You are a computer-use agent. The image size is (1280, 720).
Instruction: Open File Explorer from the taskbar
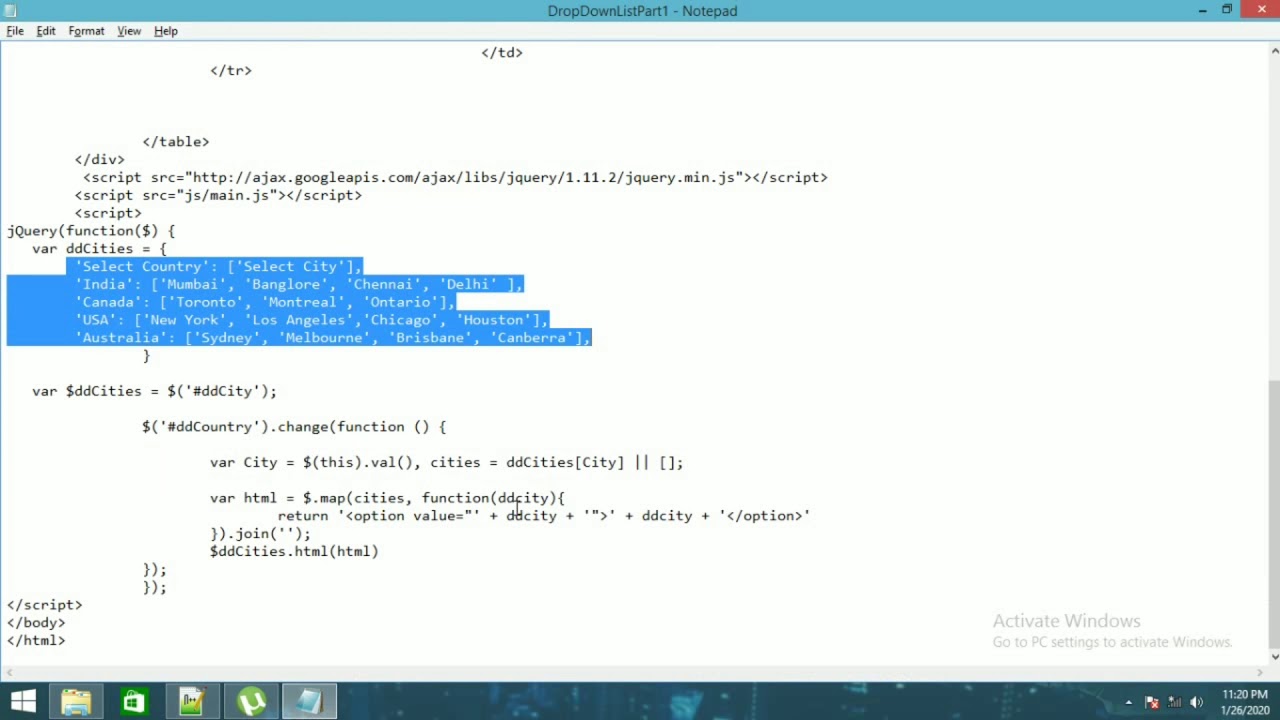coord(76,702)
